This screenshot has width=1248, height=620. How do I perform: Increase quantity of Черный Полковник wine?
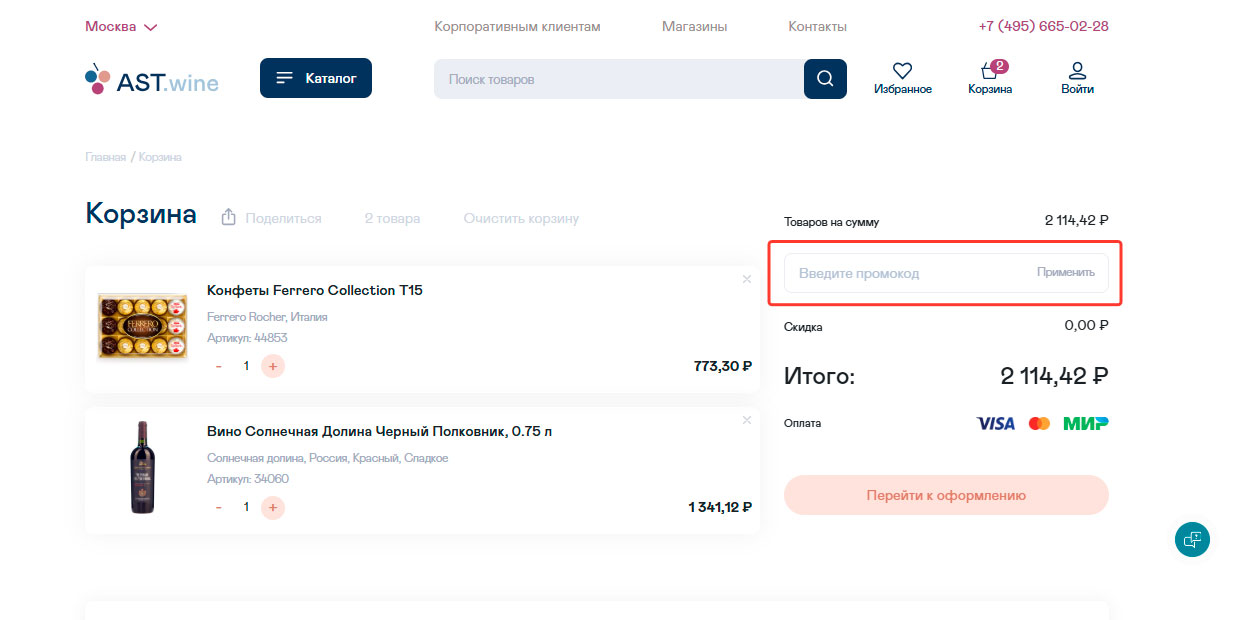(x=273, y=508)
